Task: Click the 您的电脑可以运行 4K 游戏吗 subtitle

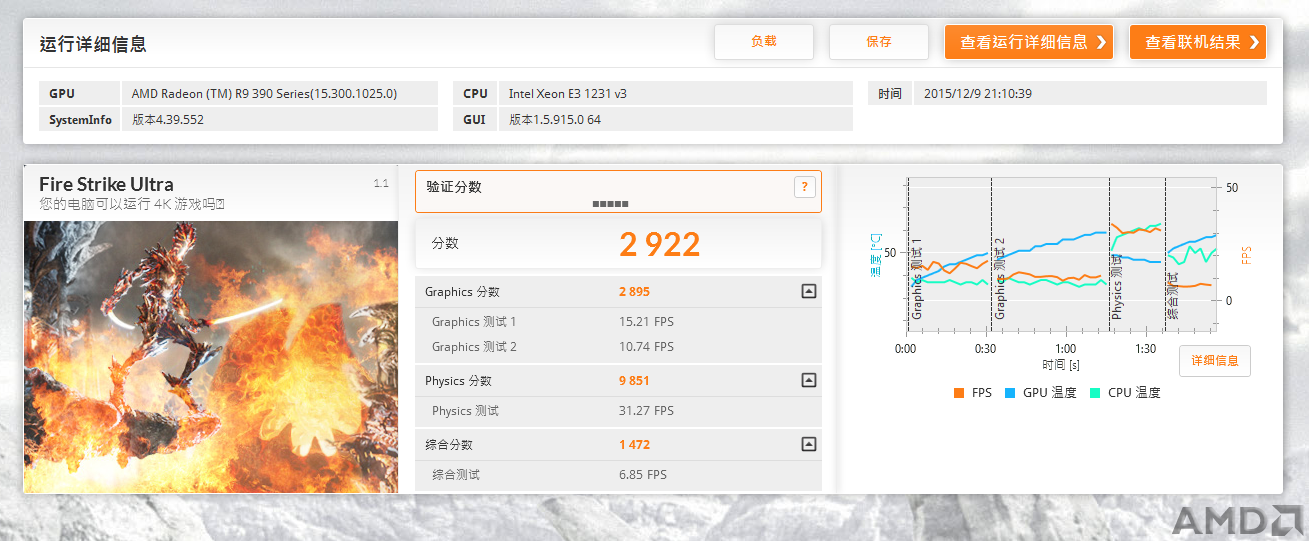Action: pos(131,204)
